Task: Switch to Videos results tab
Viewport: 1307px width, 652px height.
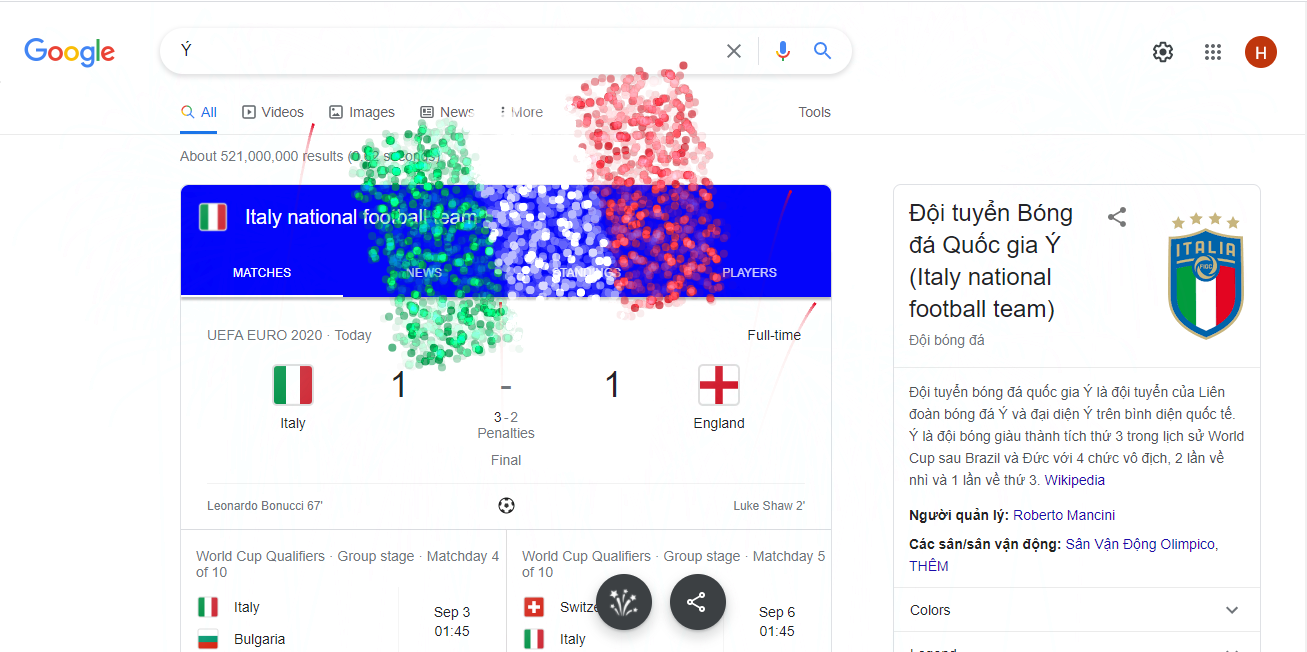Action: 273,112
